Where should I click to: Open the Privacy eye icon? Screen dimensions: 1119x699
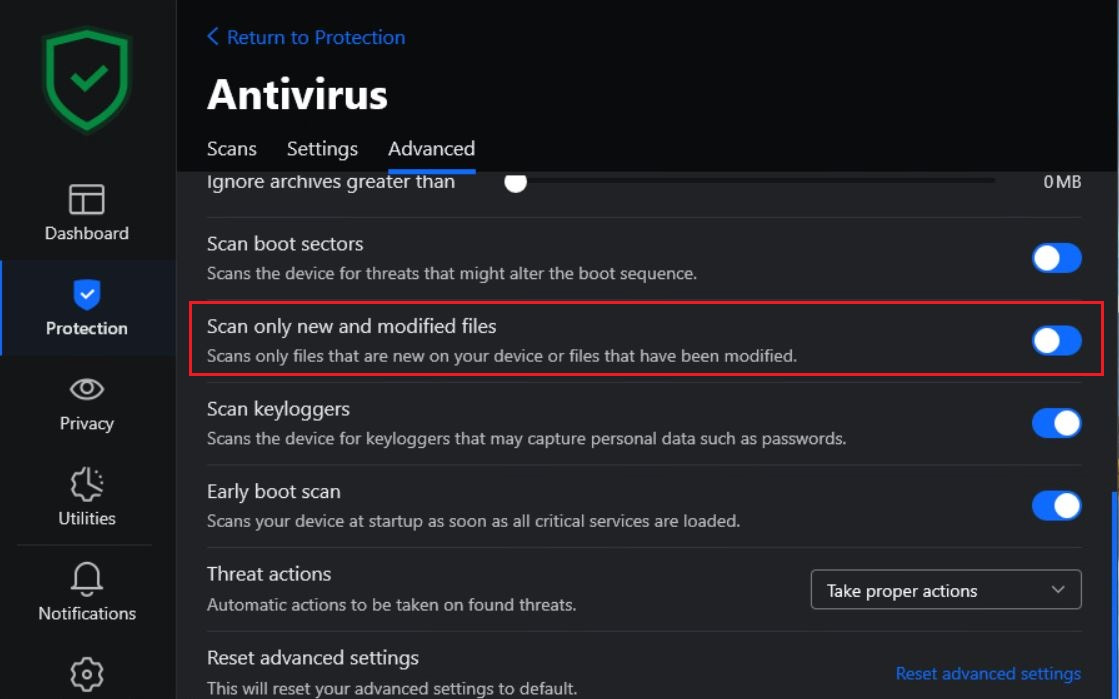point(86,389)
